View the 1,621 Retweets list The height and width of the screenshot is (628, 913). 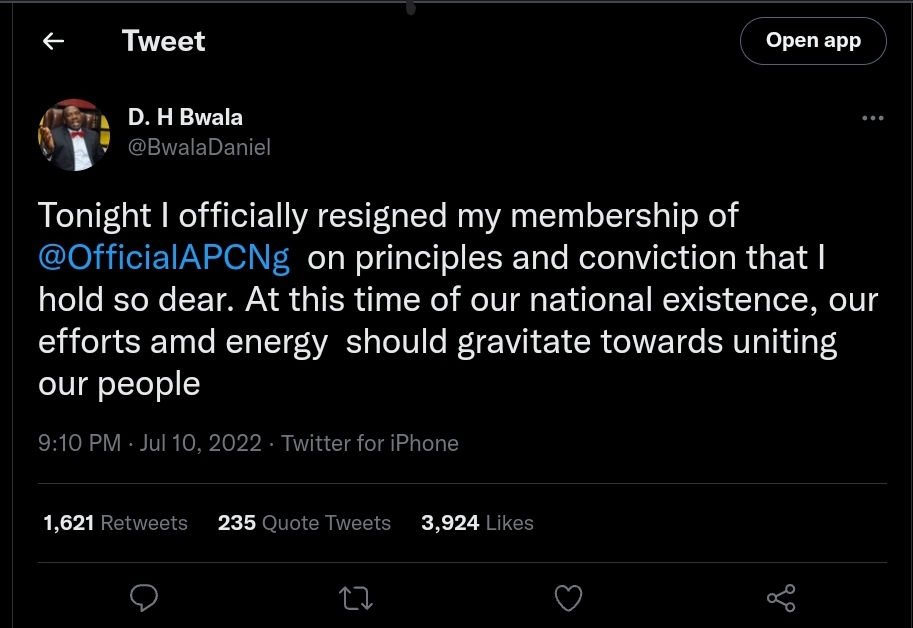[115, 523]
